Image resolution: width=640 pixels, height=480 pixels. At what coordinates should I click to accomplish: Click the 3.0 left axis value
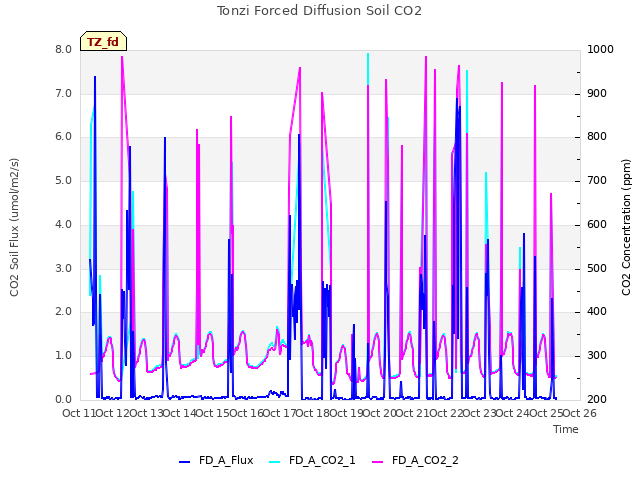click(x=64, y=269)
